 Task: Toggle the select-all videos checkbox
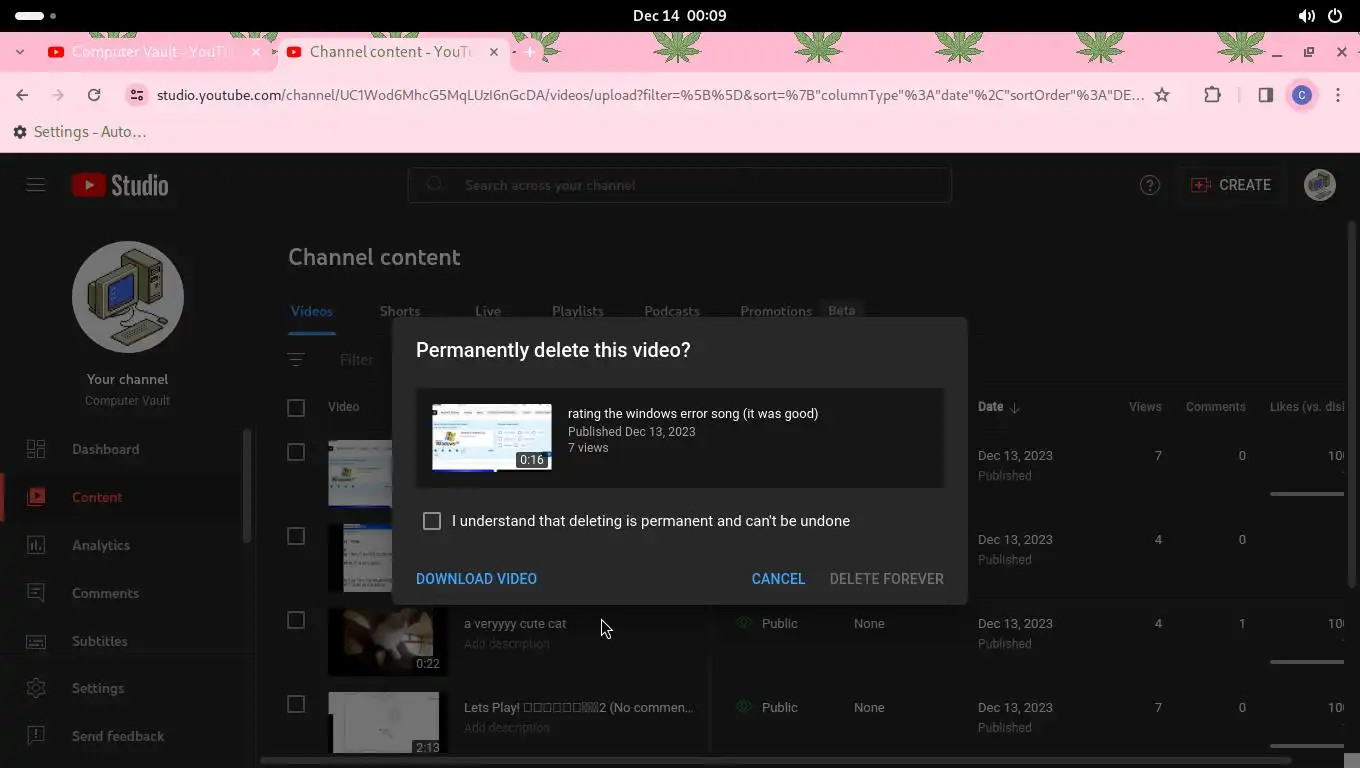[296, 407]
